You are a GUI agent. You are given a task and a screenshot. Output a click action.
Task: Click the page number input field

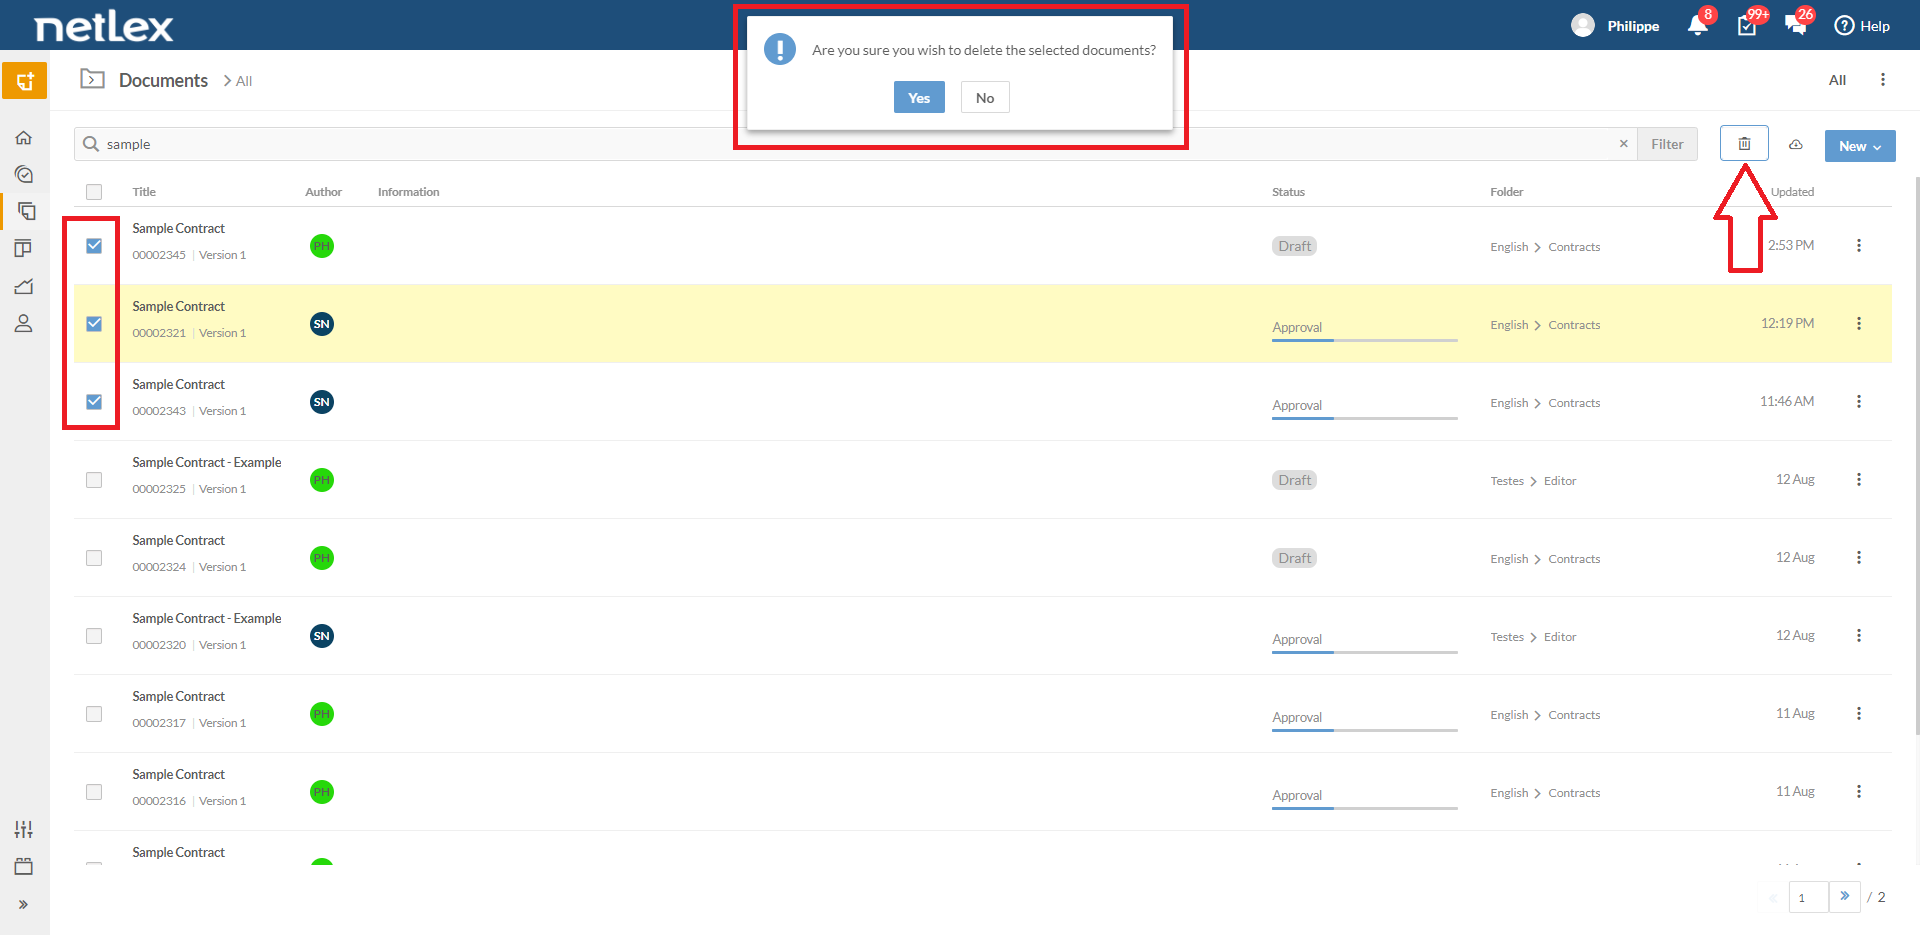click(x=1808, y=897)
